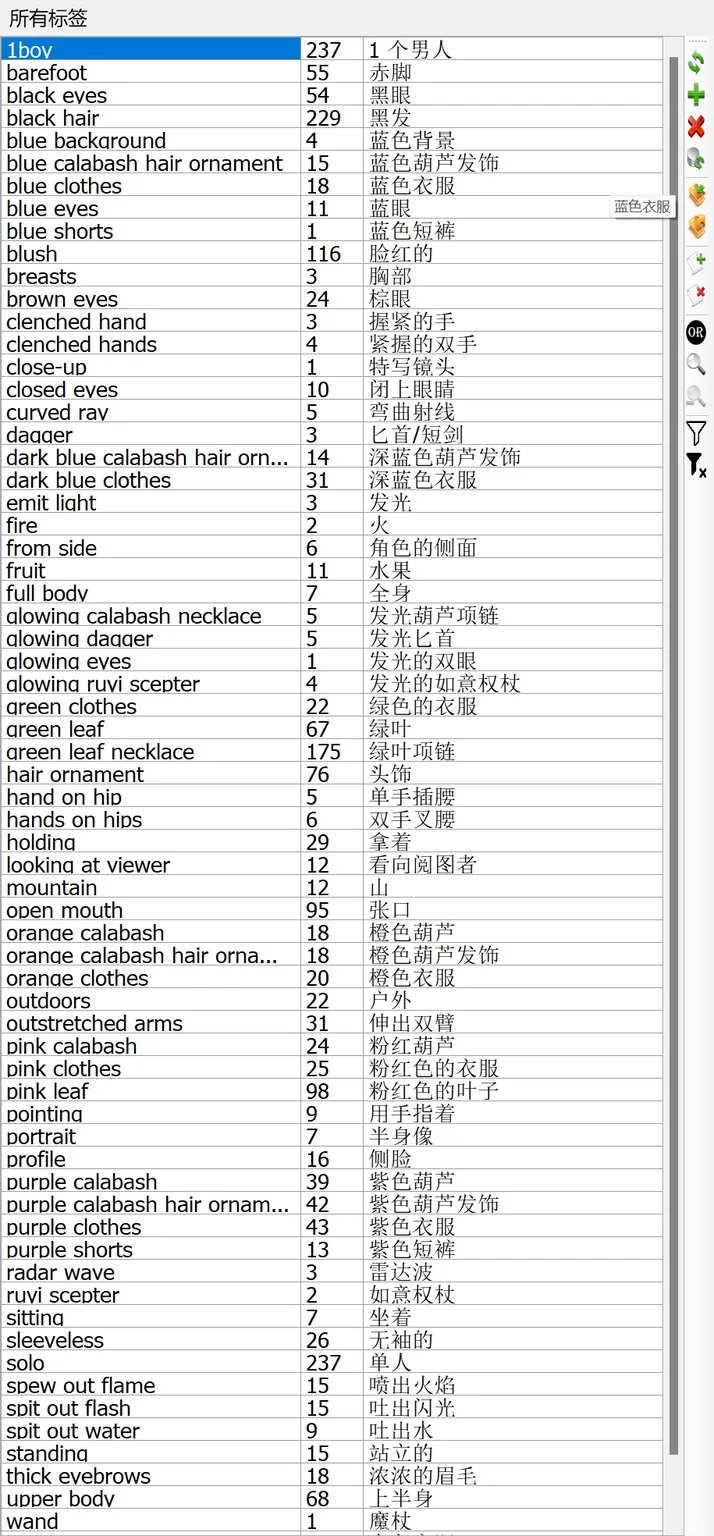Select the 'radar wave' tag
This screenshot has width=714, height=1536.
(60, 1272)
